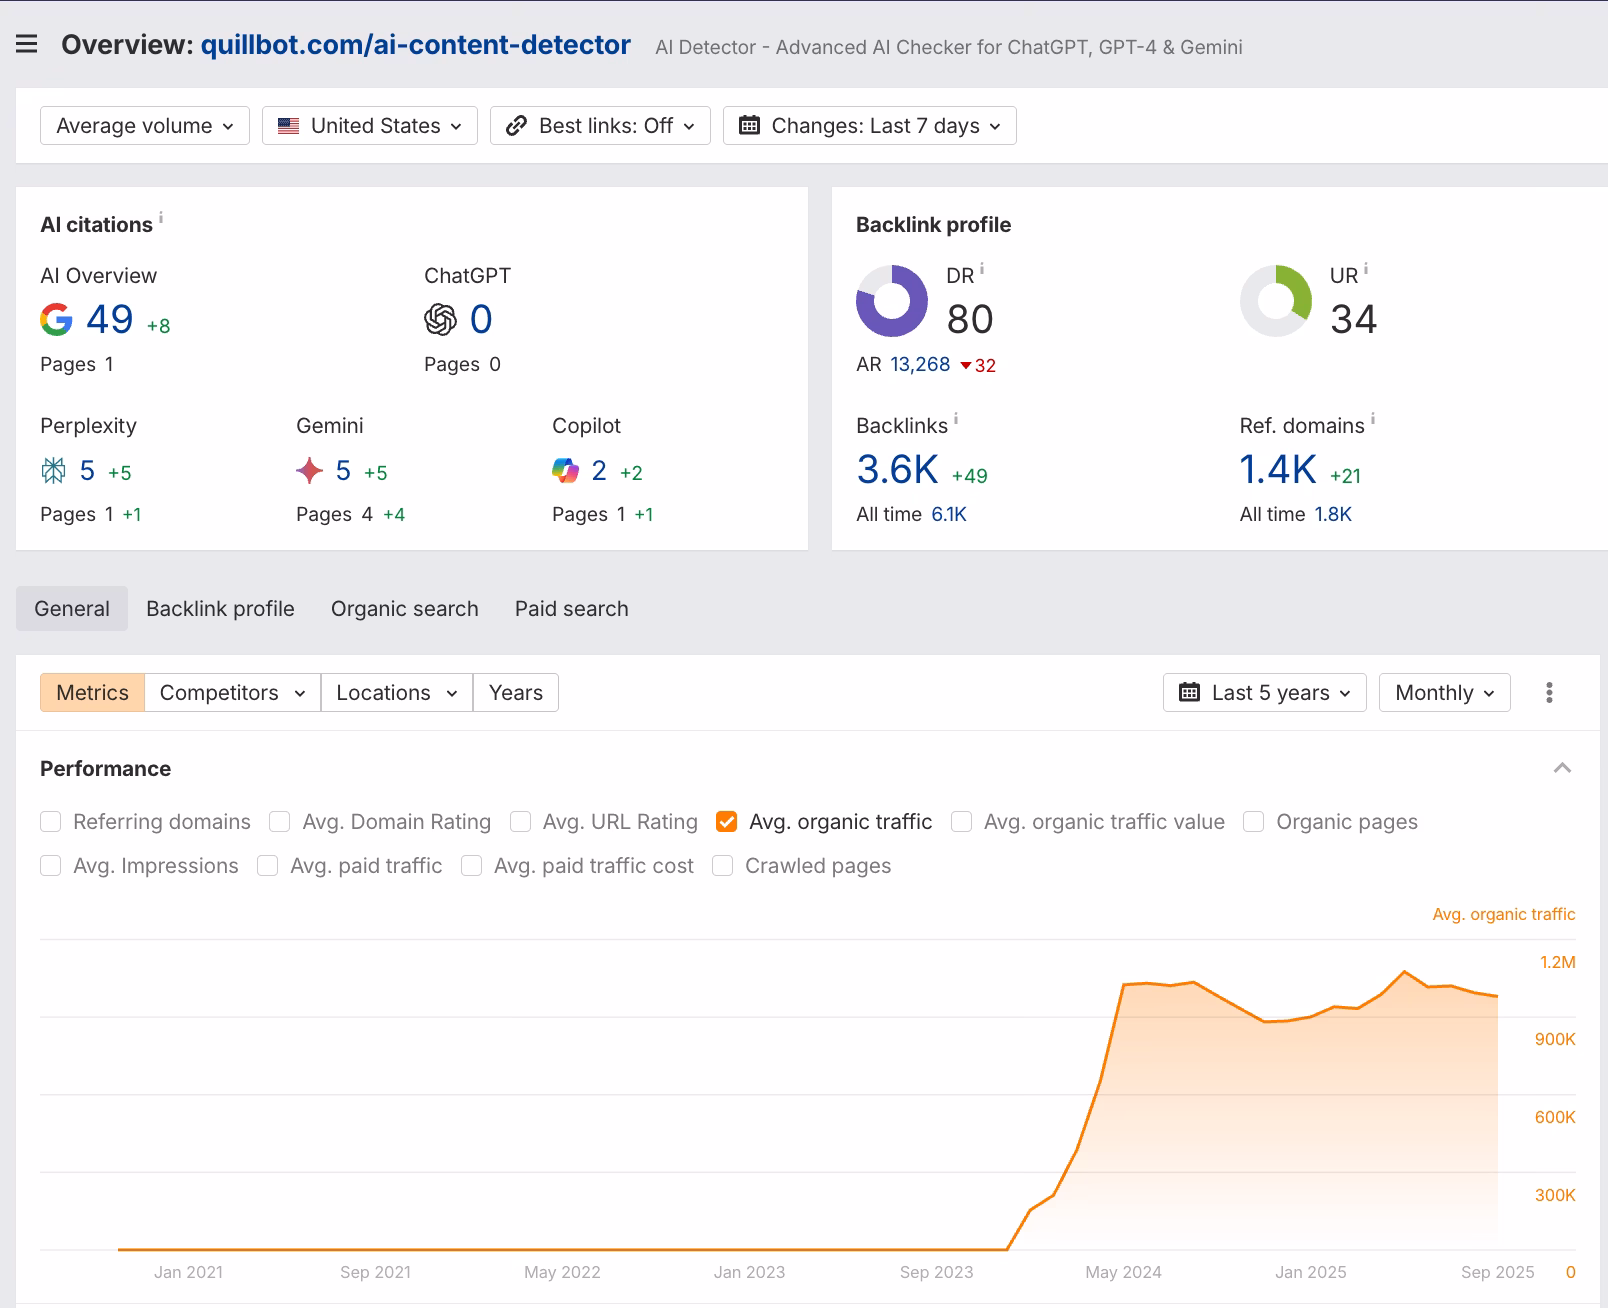Click the 'Jan 2021' x-axis label
This screenshot has width=1608, height=1308.
tap(188, 1272)
